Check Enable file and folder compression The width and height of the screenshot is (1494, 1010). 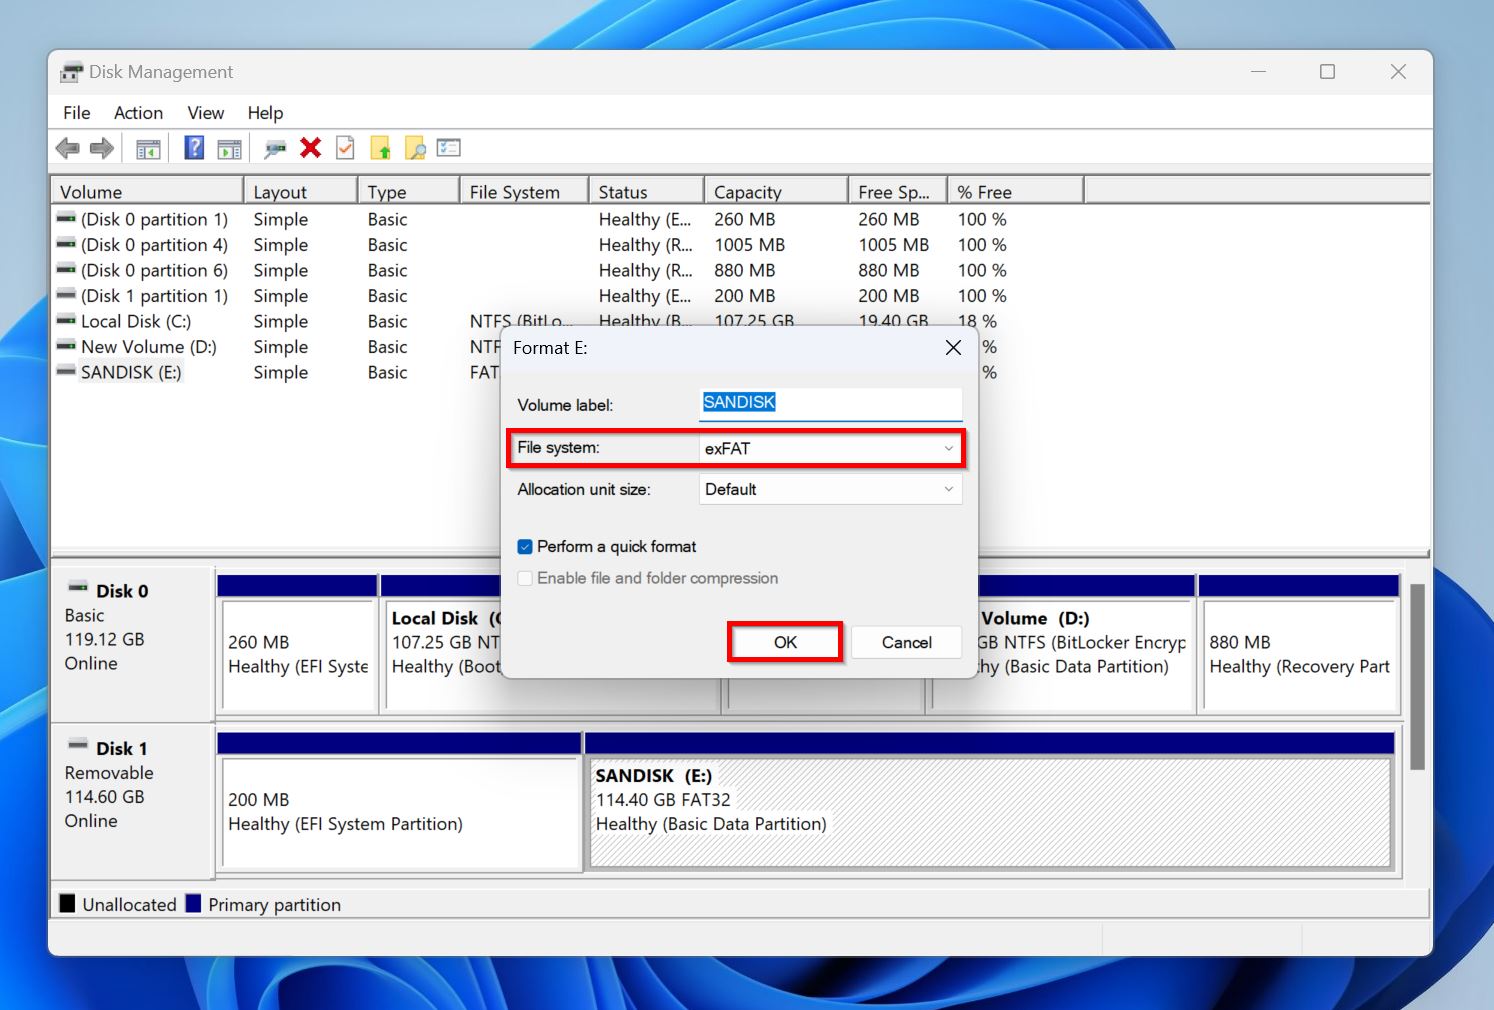525,578
